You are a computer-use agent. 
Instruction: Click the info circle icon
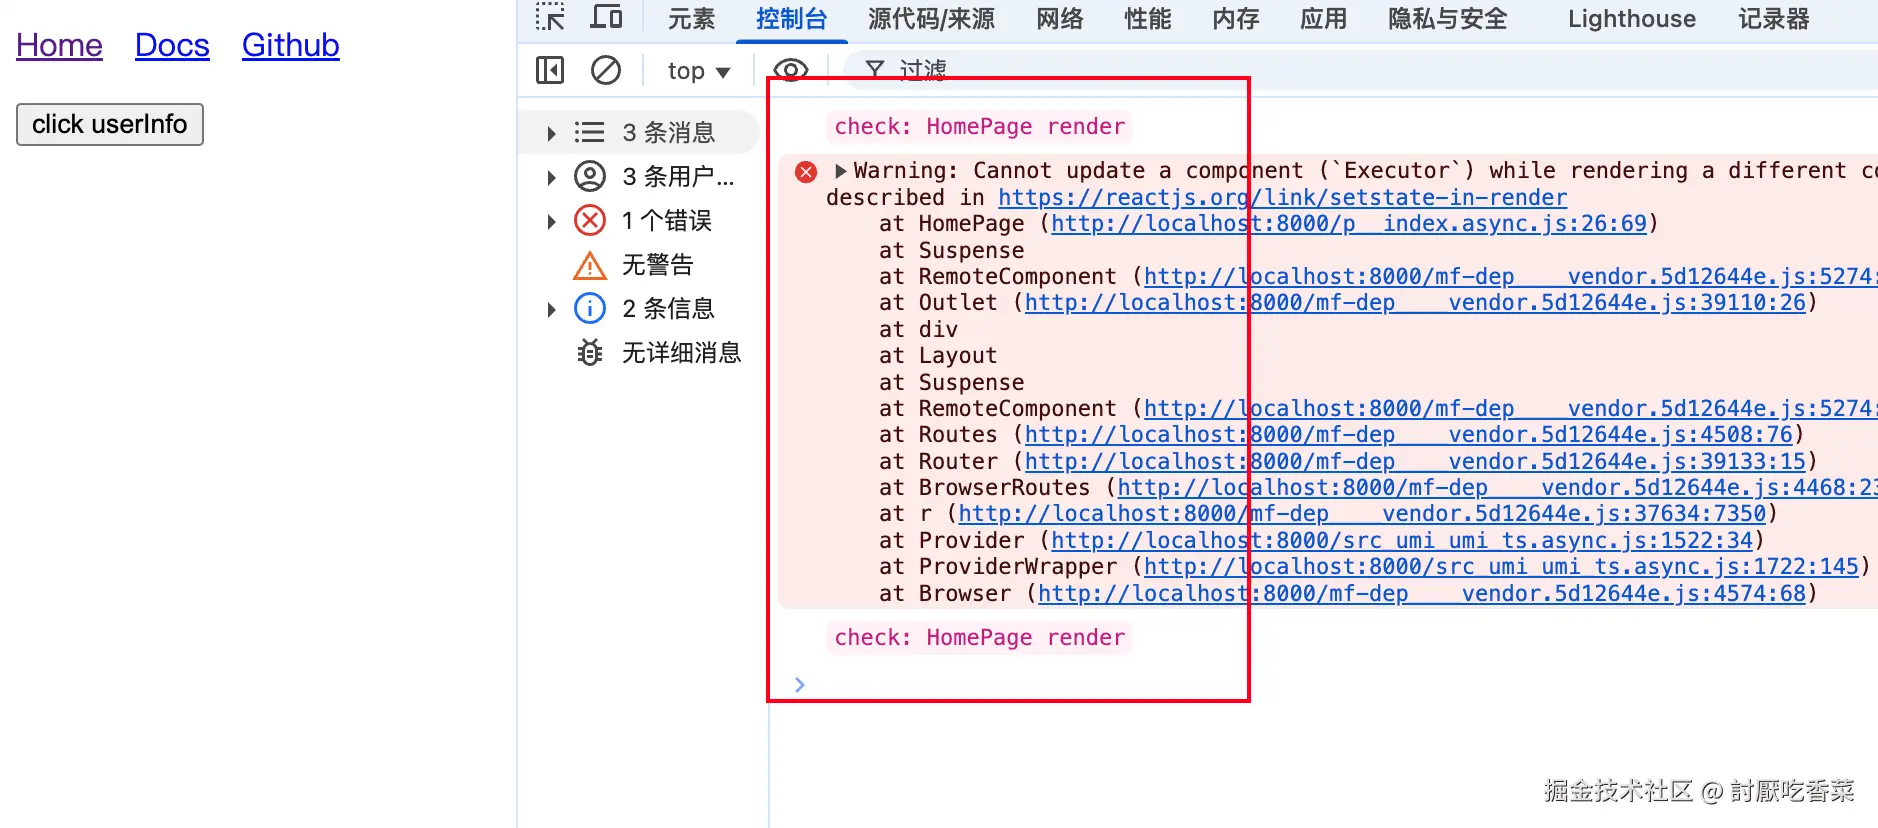590,308
